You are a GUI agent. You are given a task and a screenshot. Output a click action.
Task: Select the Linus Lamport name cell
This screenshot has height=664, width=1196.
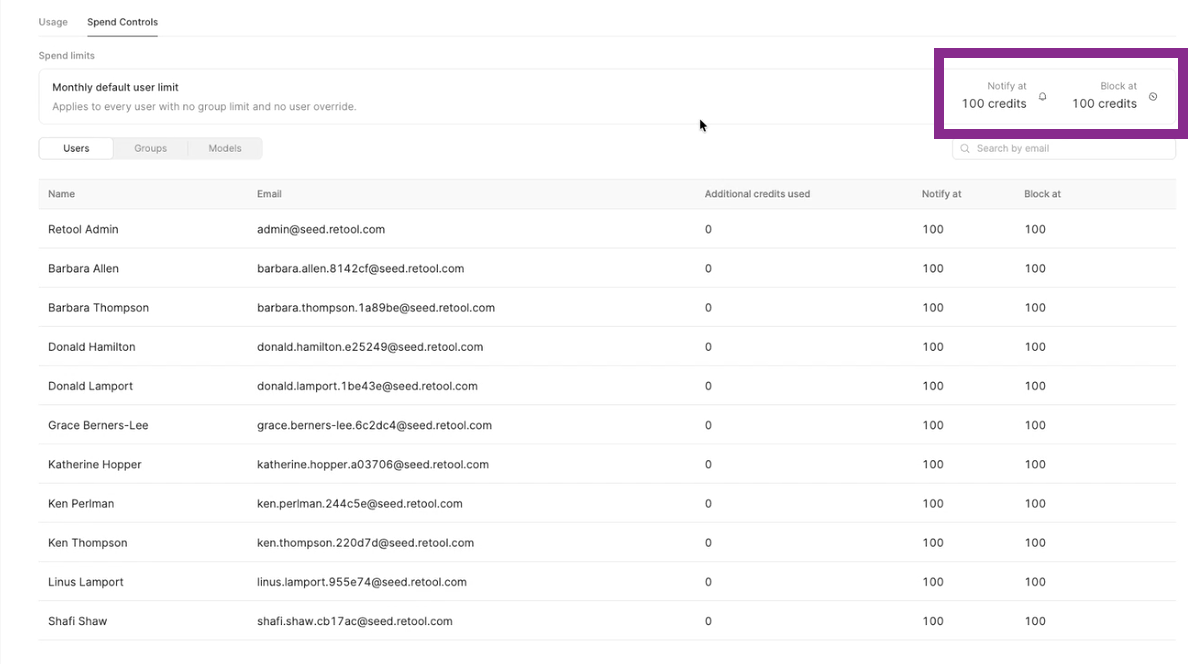[85, 582]
